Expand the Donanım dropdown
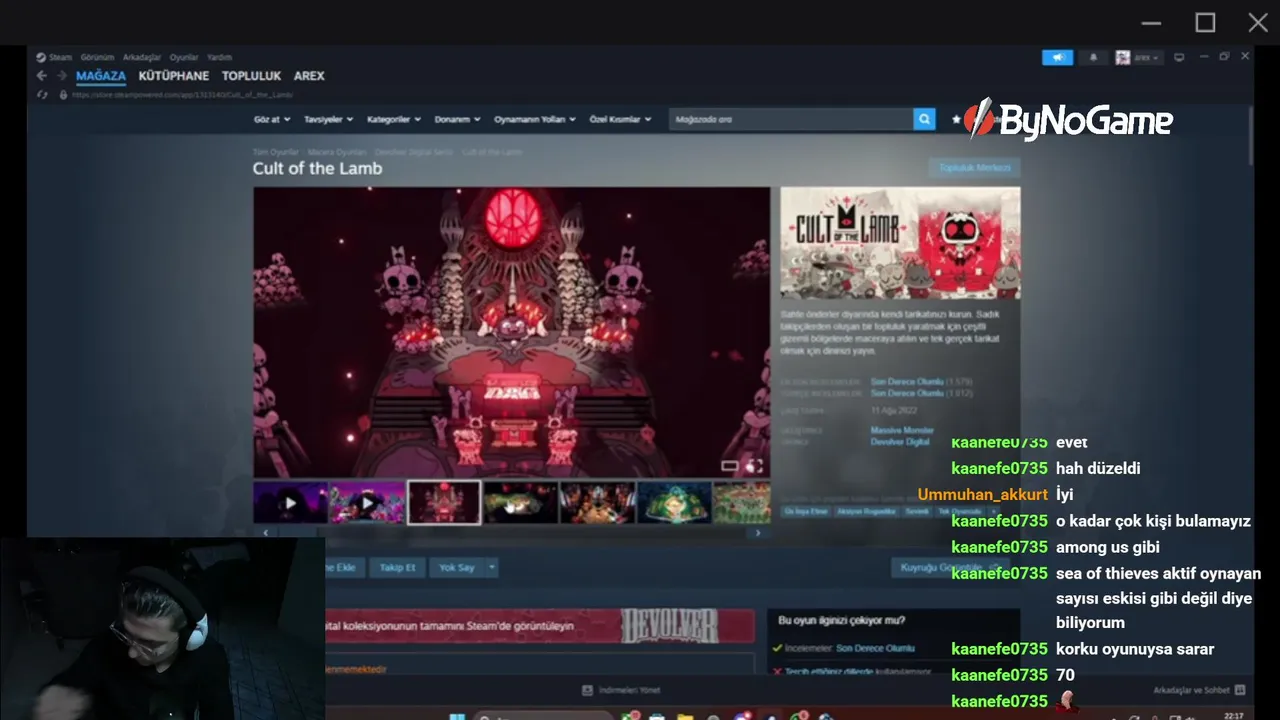The height and width of the screenshot is (720, 1280). pyautogui.click(x=457, y=119)
